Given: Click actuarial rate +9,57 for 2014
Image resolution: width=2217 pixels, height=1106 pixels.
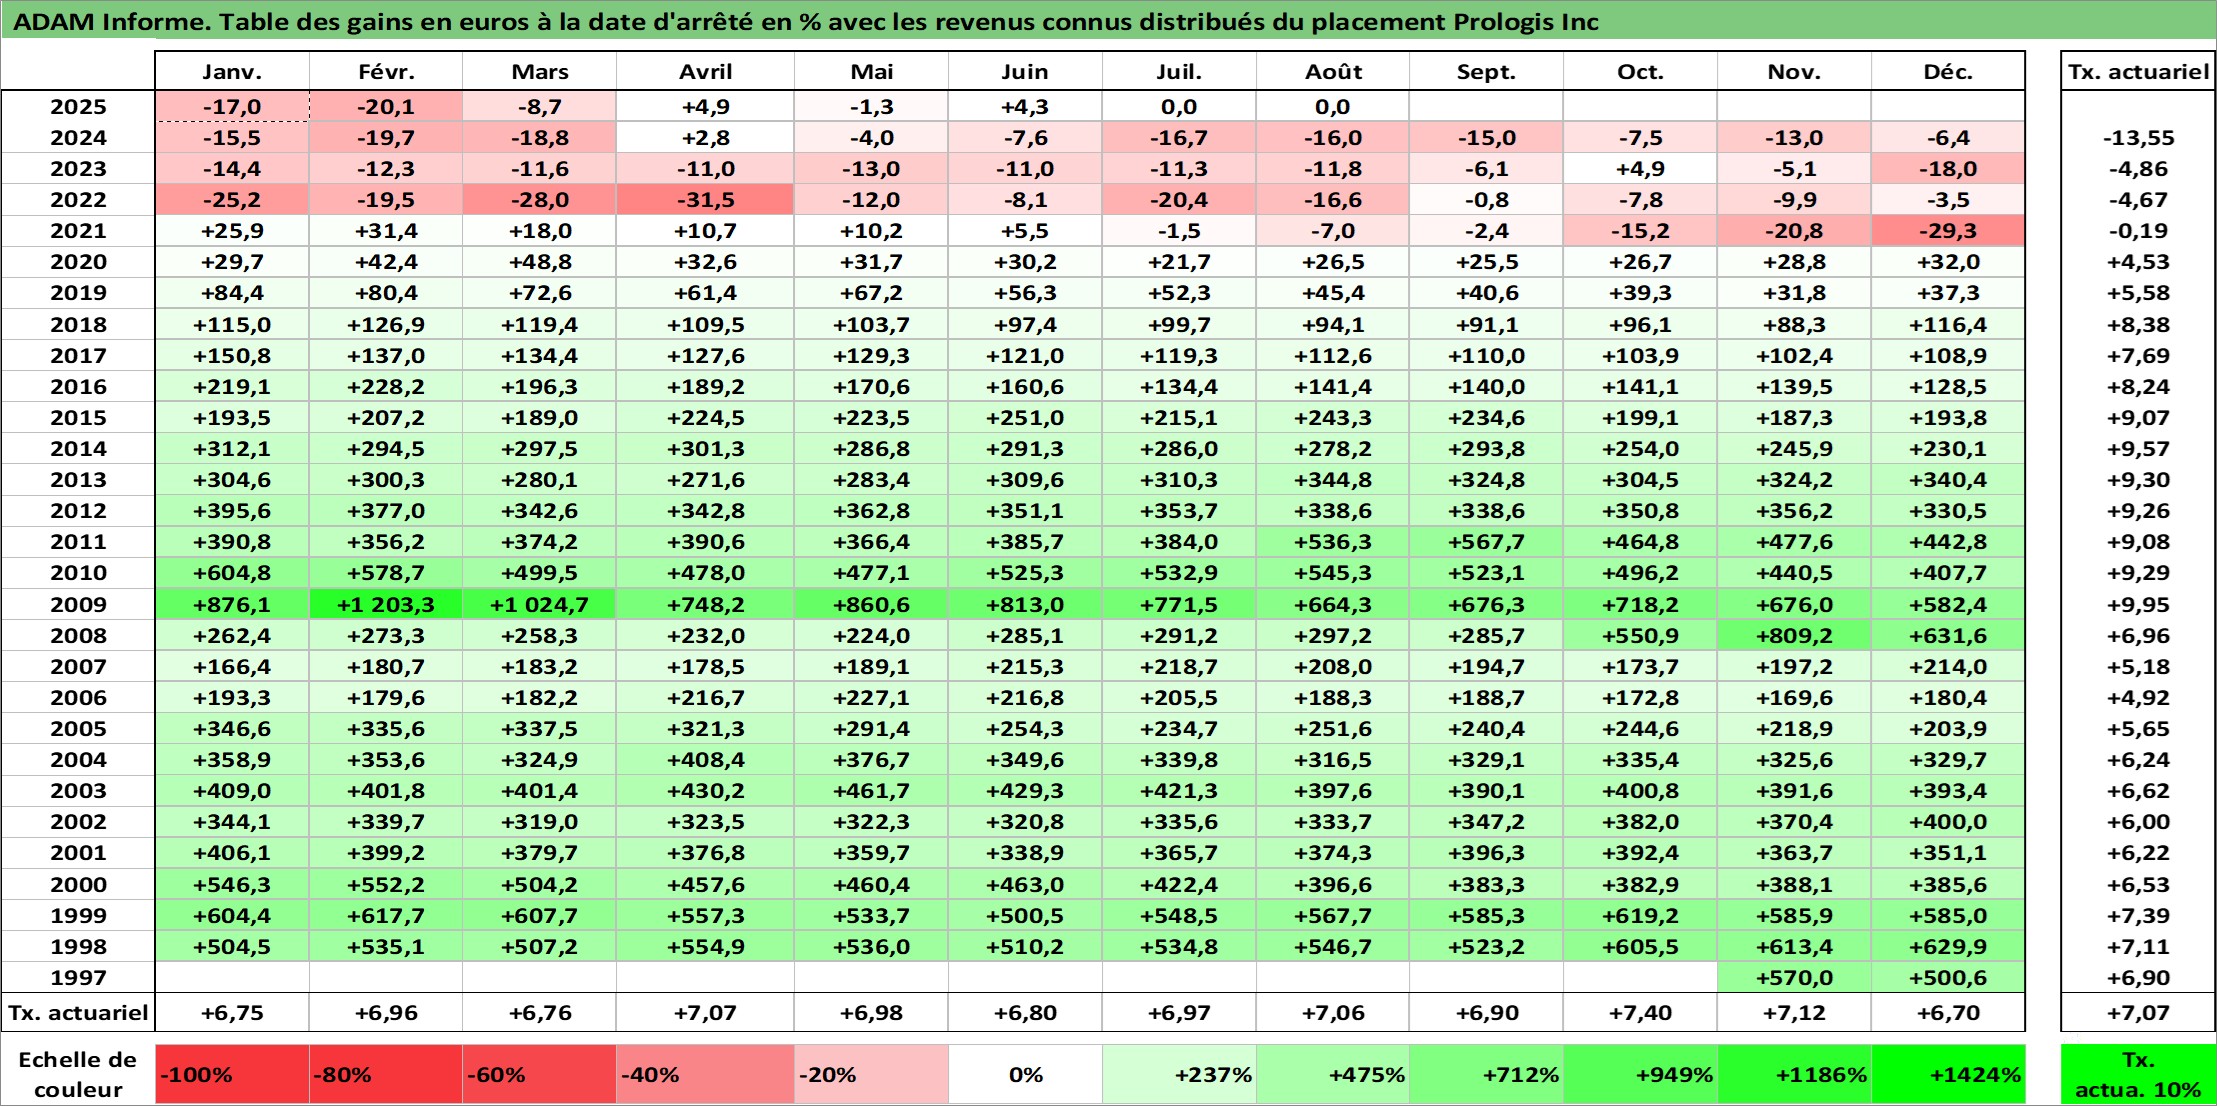Looking at the screenshot, I should pos(2138,449).
